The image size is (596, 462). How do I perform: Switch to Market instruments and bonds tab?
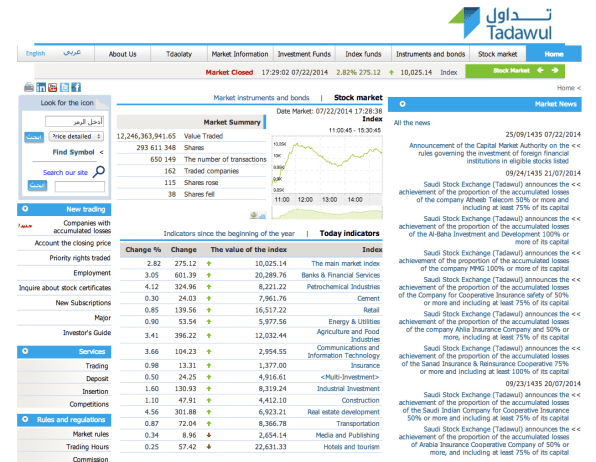click(x=261, y=98)
